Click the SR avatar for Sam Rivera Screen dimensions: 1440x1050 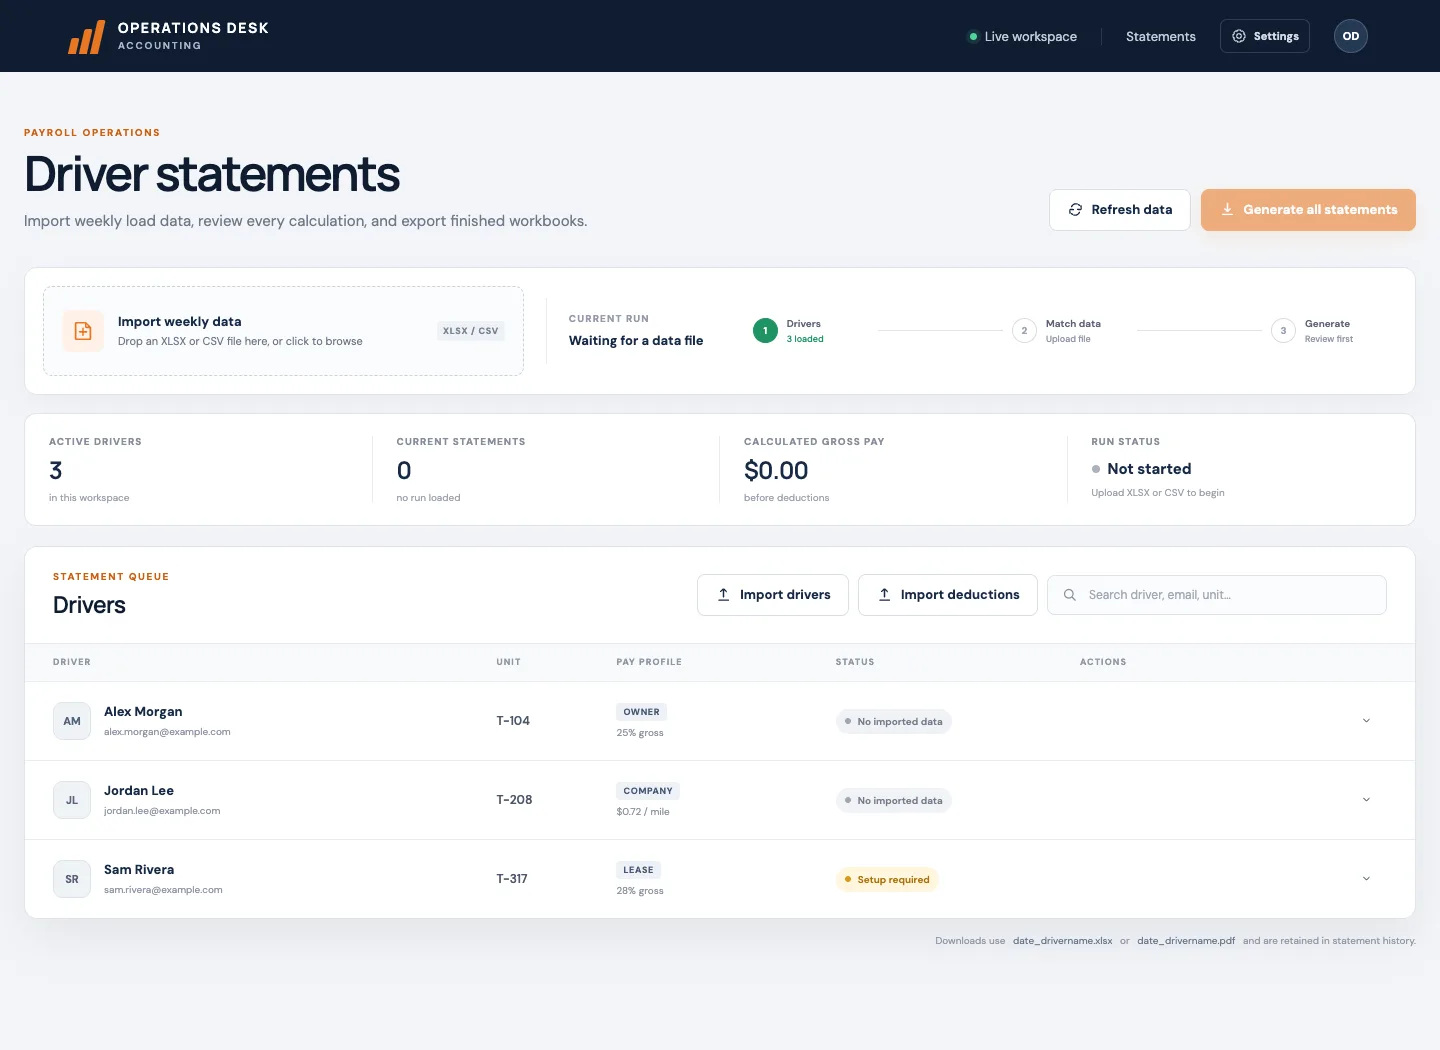(x=72, y=879)
